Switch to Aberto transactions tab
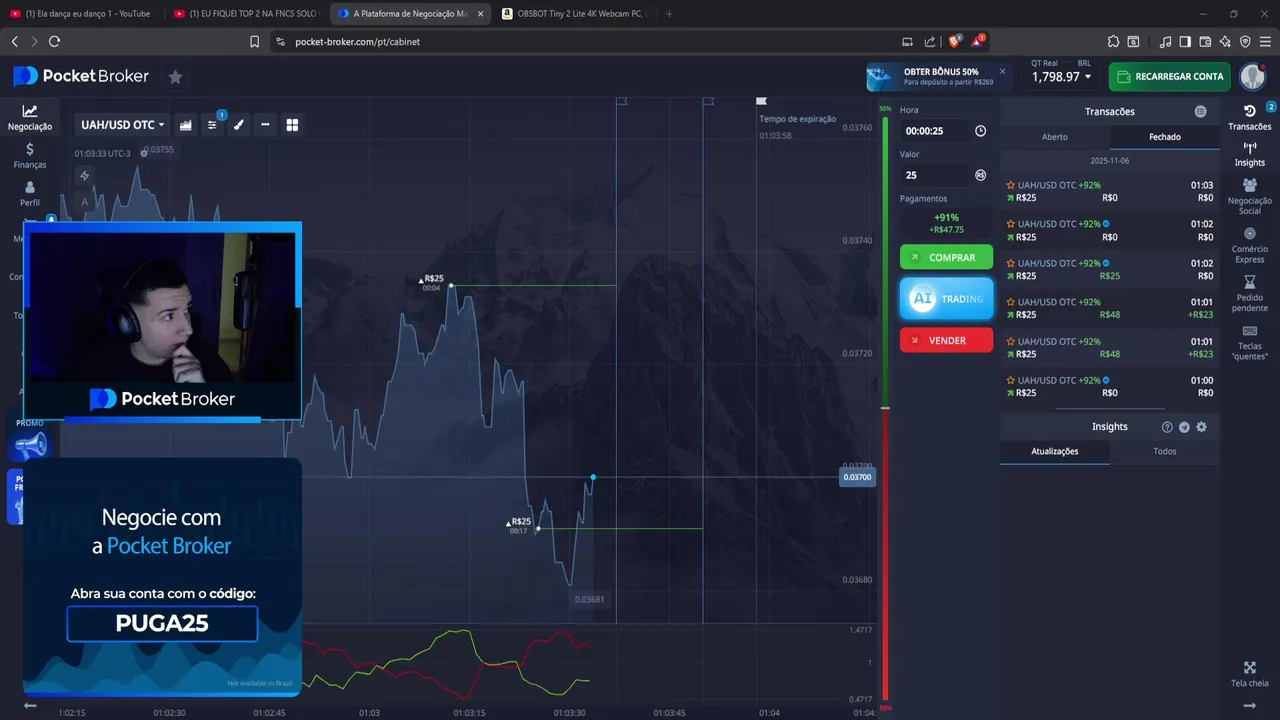Screen dimensions: 1280x720 1055,137
